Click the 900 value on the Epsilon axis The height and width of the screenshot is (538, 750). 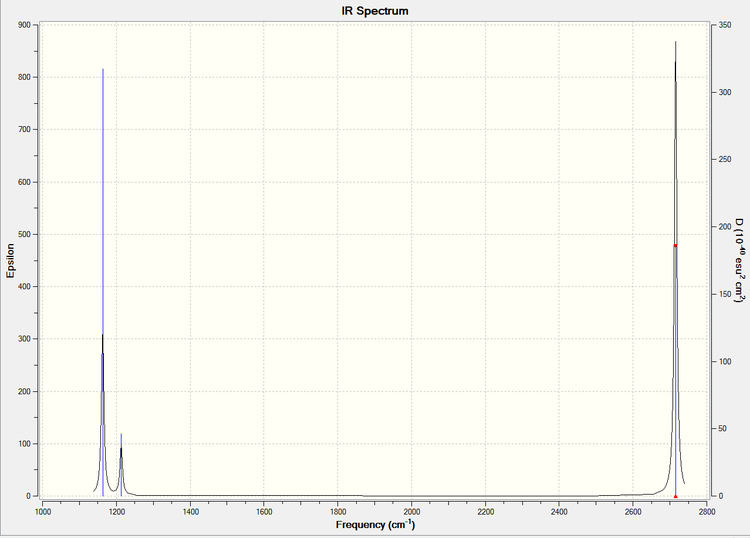[24, 25]
